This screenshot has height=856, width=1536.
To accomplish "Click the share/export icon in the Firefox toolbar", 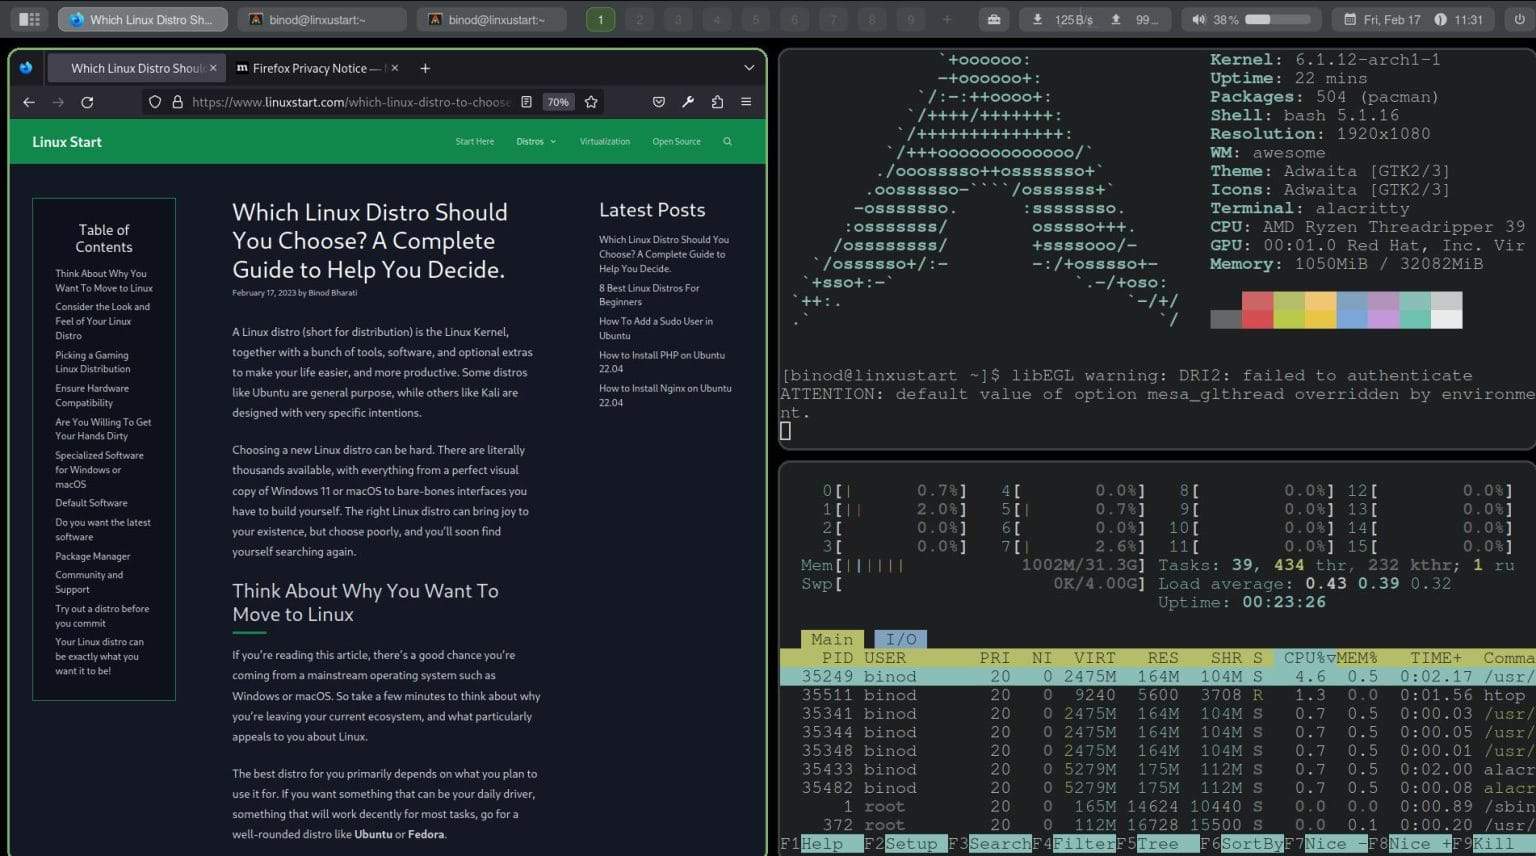I will click(x=716, y=101).
